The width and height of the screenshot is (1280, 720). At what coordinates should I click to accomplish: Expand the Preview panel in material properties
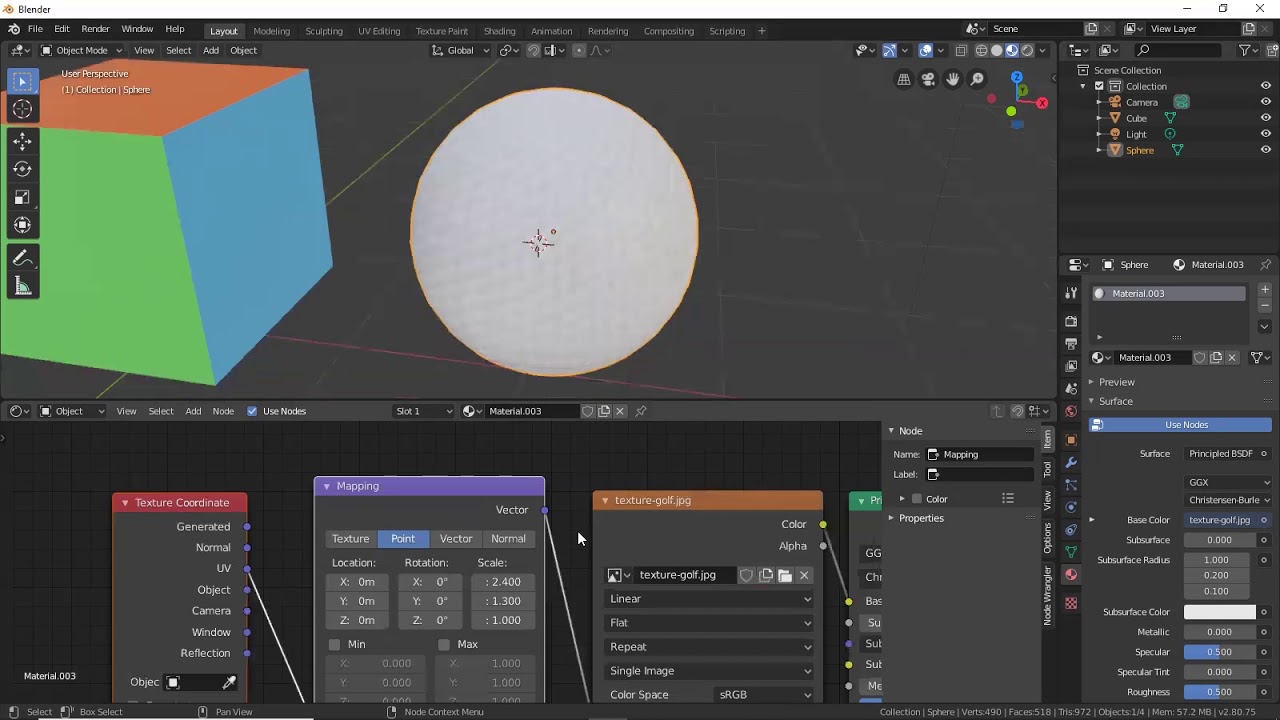click(1116, 382)
